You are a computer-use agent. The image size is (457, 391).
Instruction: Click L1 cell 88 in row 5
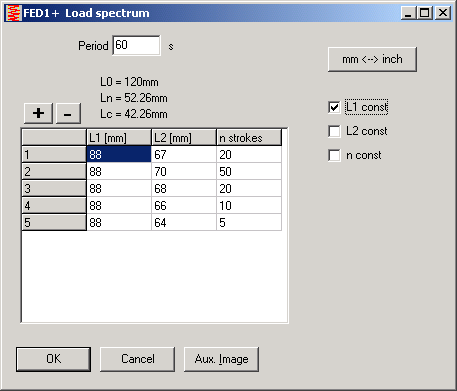[x=119, y=222]
